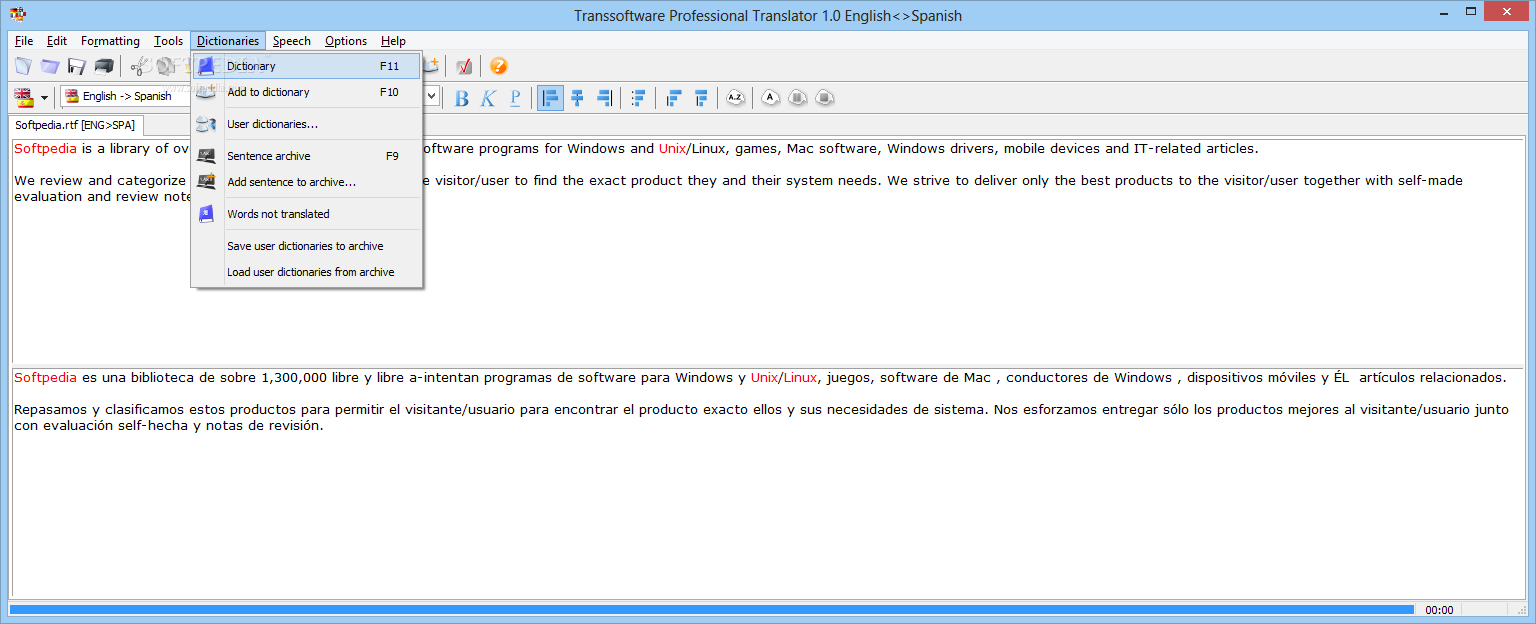
Task: Open the Formatting menu
Action: tap(110, 41)
